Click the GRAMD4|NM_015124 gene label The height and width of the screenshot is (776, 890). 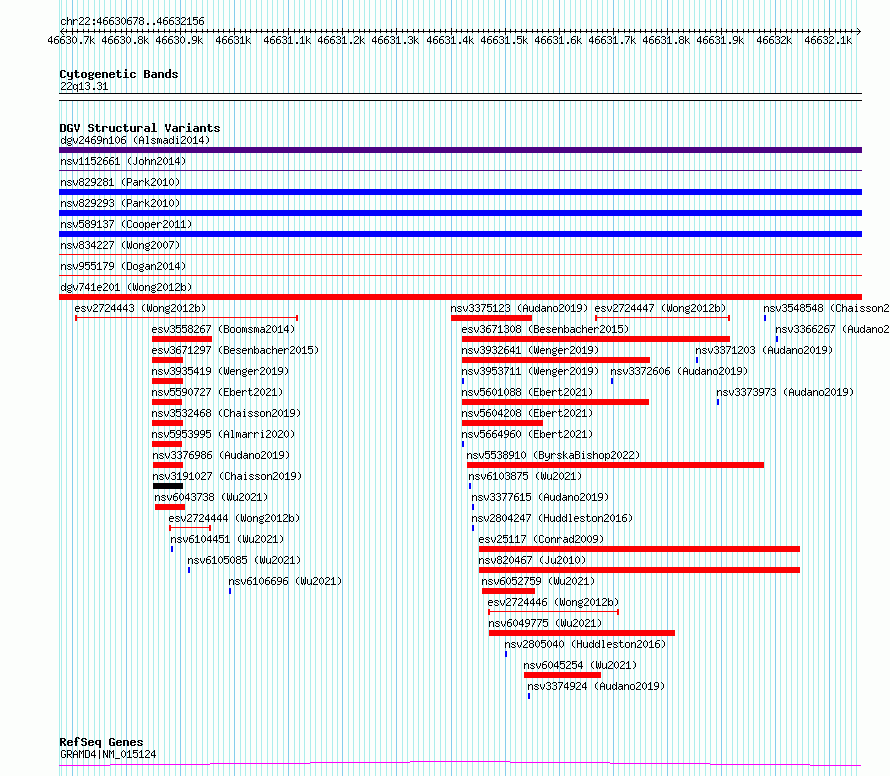point(108,754)
